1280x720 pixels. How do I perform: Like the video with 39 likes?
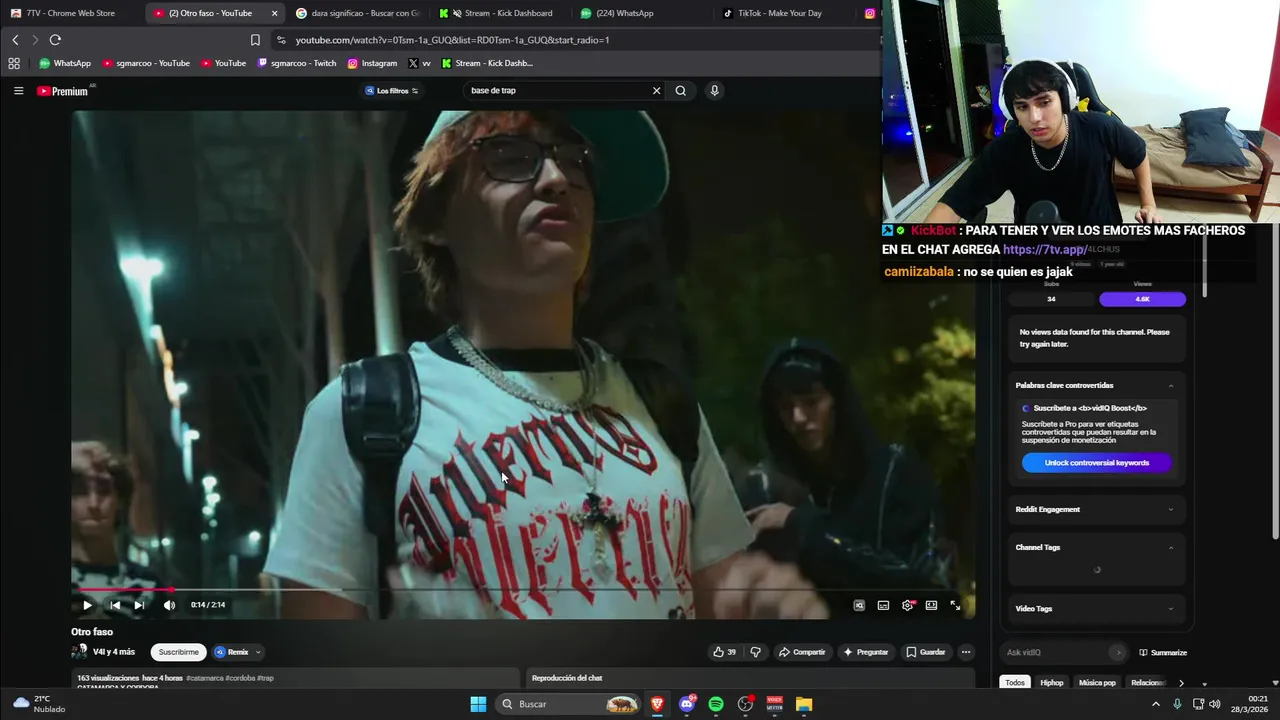(x=724, y=652)
